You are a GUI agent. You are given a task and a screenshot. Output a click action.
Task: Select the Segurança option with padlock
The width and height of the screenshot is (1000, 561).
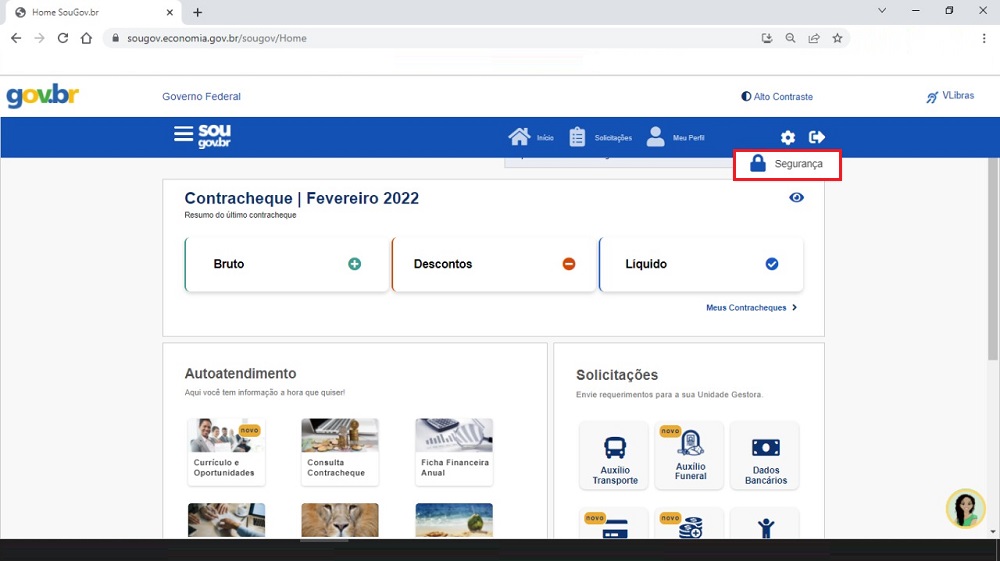787,164
